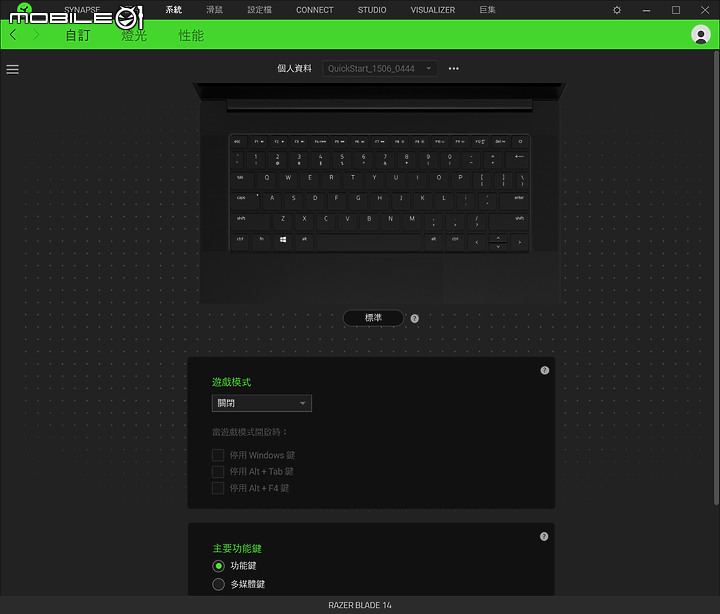Screen dimensions: 720x614
Task: Select the spacebar on keyboard
Action: [368, 242]
